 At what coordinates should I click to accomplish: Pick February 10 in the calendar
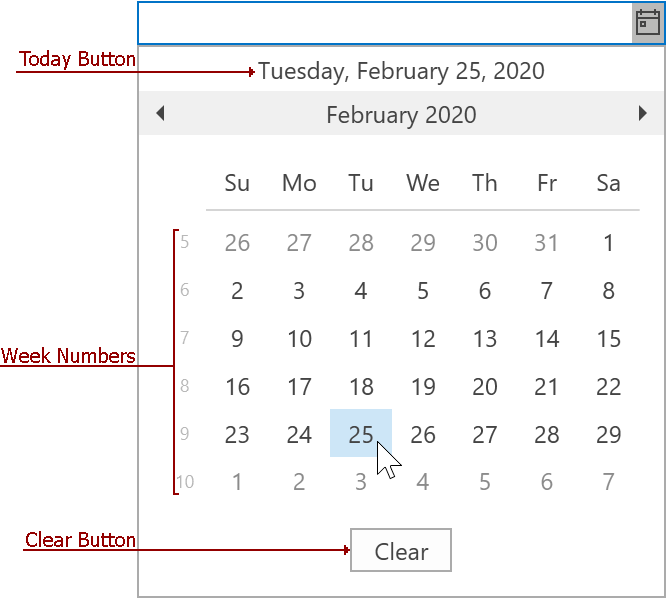(299, 339)
